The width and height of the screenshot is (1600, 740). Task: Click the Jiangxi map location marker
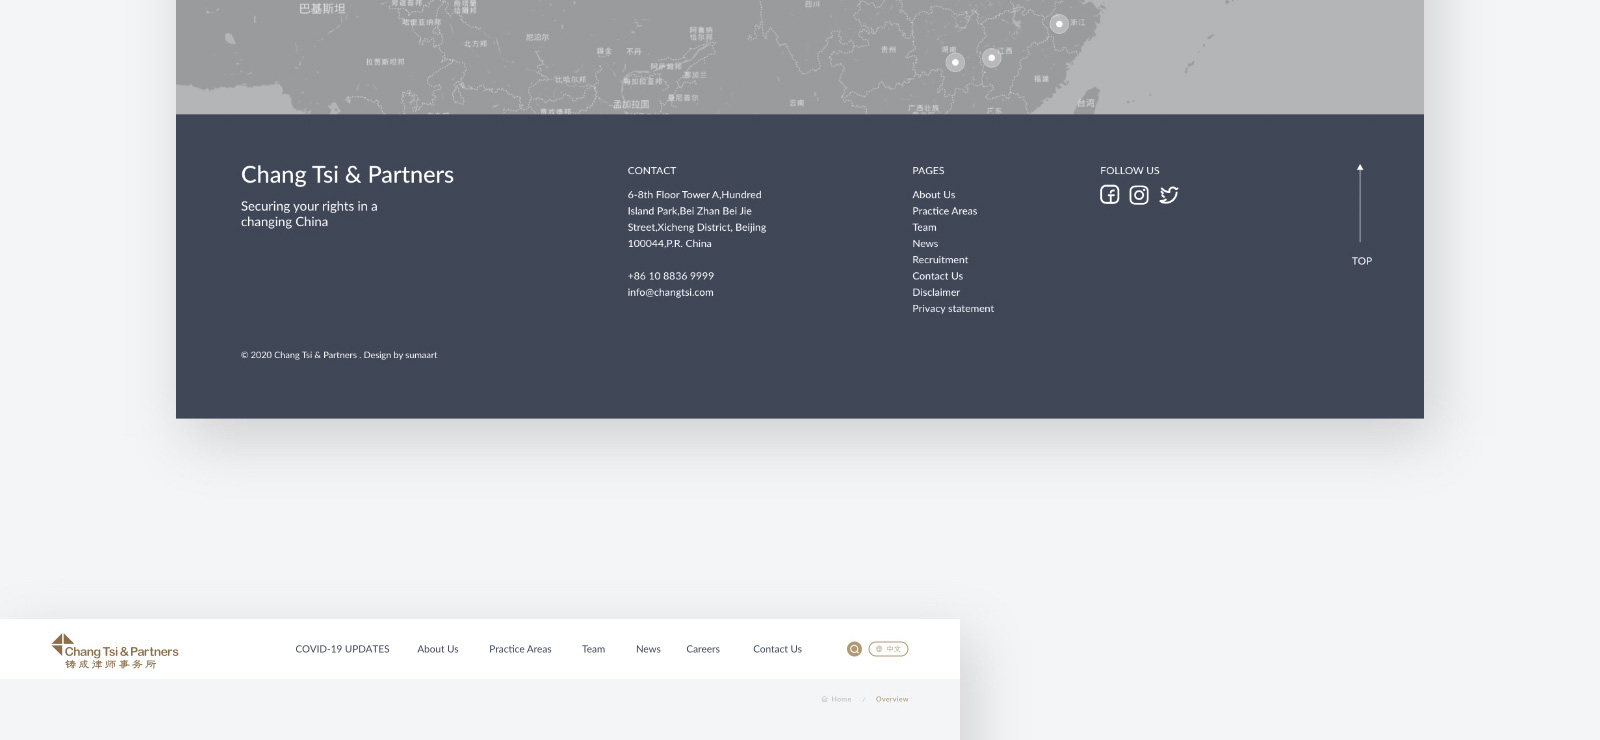pos(991,58)
